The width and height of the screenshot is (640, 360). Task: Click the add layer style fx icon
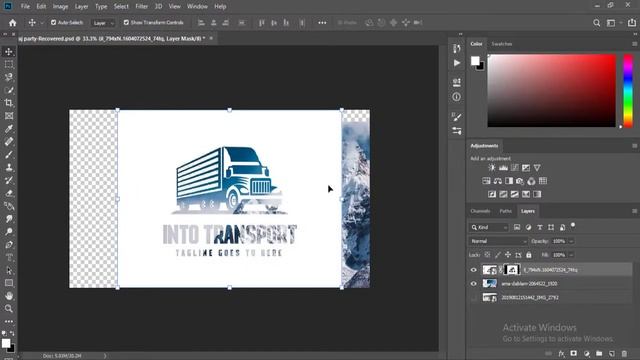561,353
